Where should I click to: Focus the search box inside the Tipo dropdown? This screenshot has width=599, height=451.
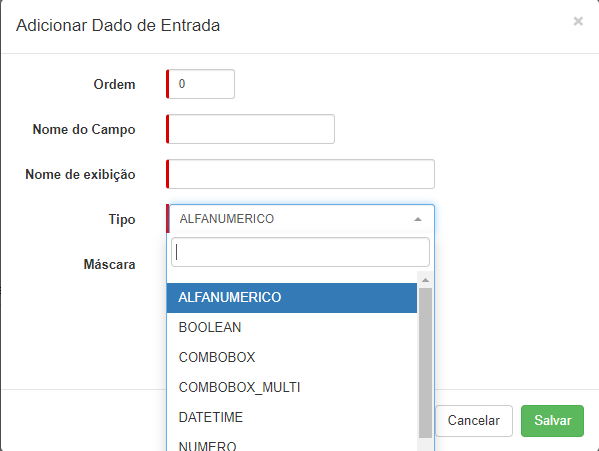click(301, 252)
